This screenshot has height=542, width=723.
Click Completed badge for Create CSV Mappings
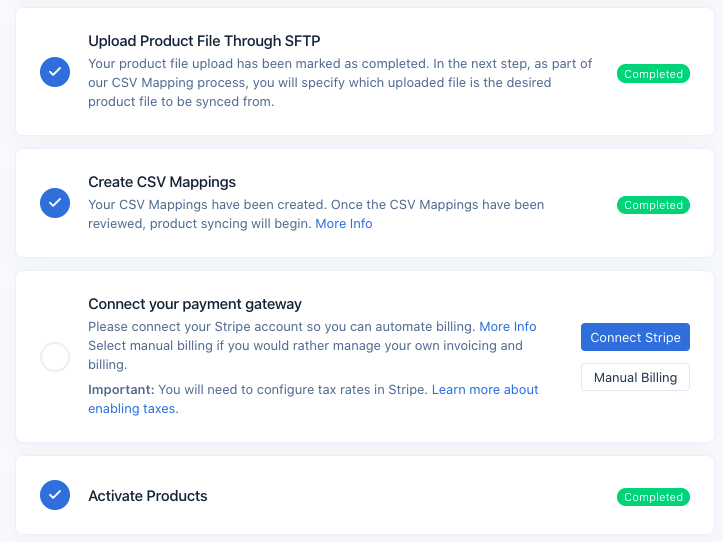coord(653,205)
